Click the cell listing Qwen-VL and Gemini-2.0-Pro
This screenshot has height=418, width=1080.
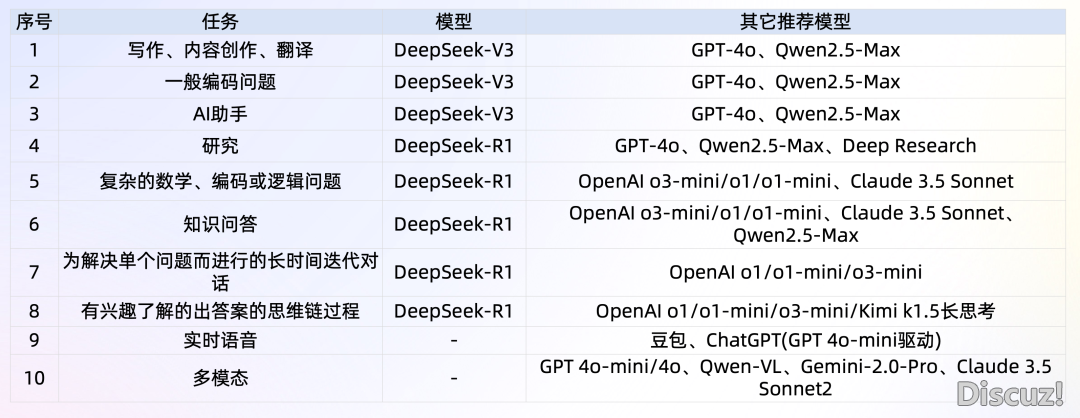tap(796, 378)
